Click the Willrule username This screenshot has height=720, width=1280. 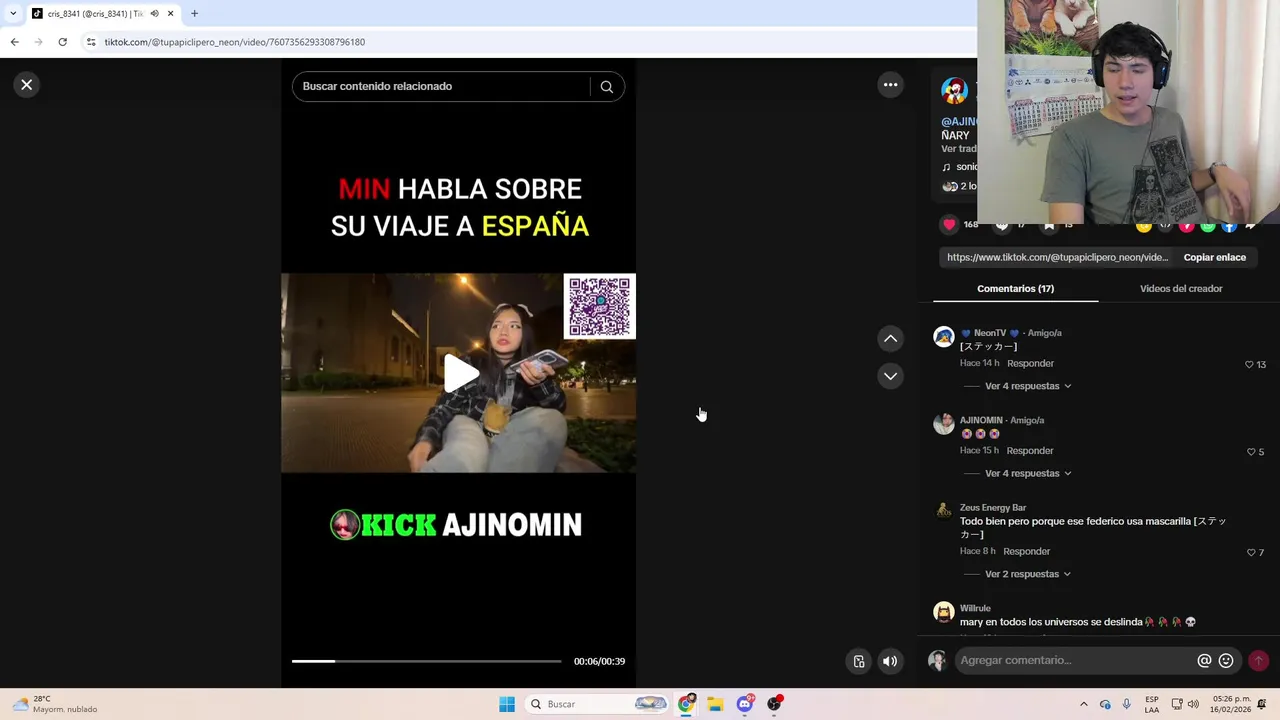point(975,608)
